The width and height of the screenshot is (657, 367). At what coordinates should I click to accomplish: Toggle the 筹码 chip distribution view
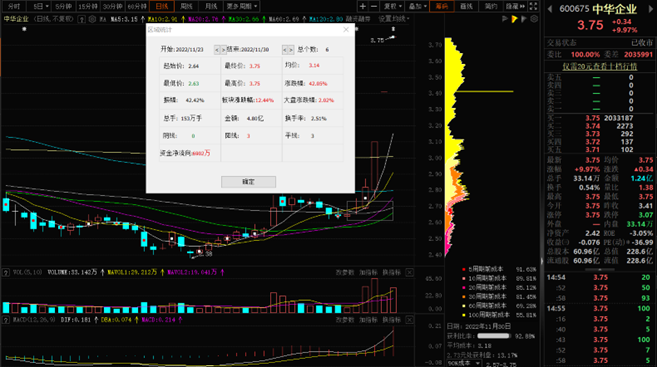coord(442,6)
